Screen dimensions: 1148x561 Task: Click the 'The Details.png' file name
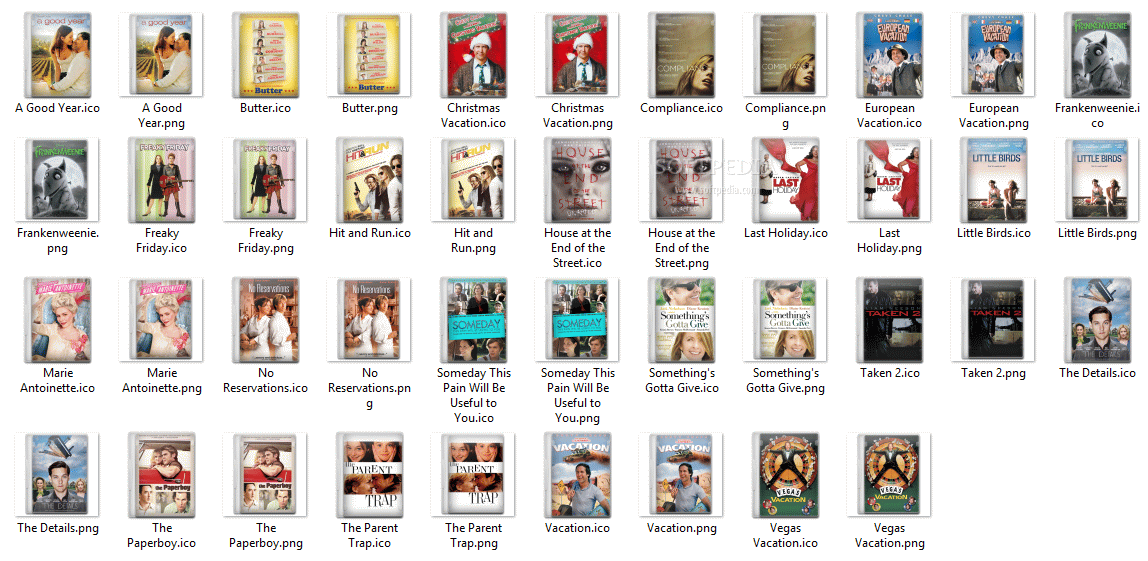coord(58,528)
